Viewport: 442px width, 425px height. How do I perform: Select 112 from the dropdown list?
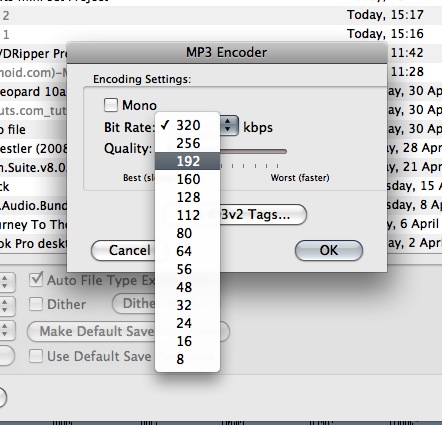tap(188, 215)
